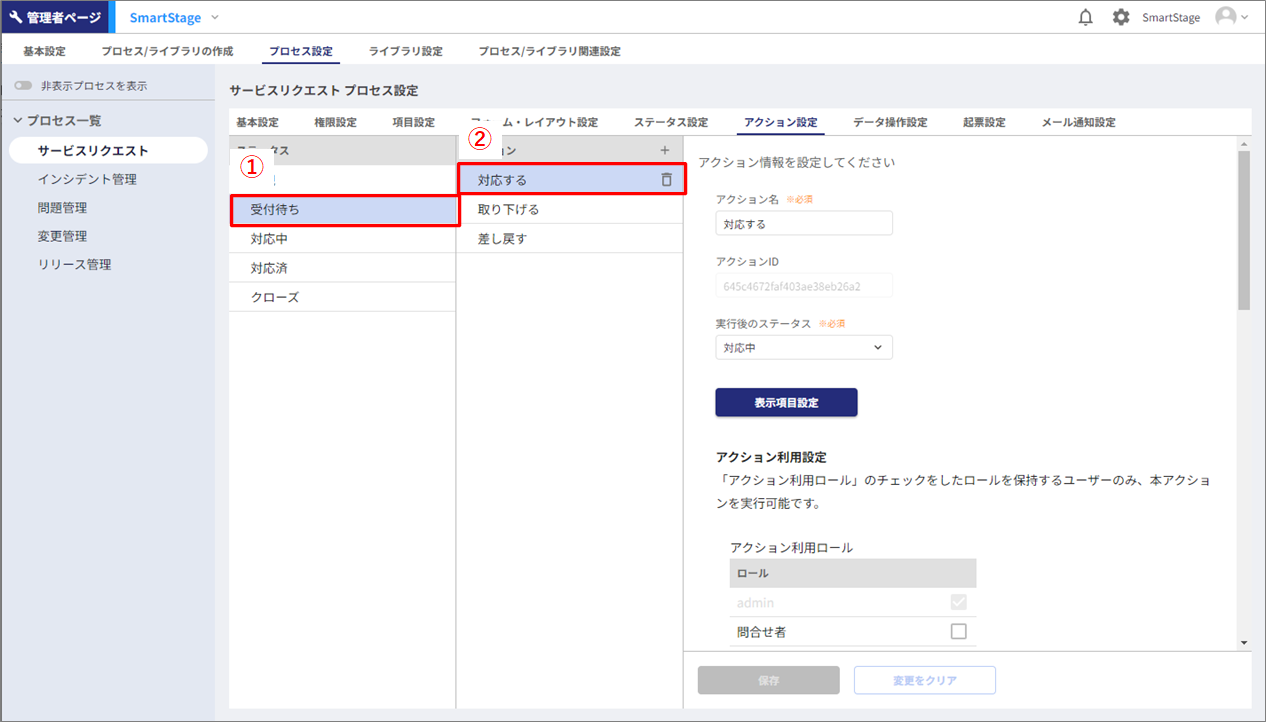Click the 管理者ページ wrench badge
Image resolution: width=1266 pixels, height=722 pixels.
(56, 17)
